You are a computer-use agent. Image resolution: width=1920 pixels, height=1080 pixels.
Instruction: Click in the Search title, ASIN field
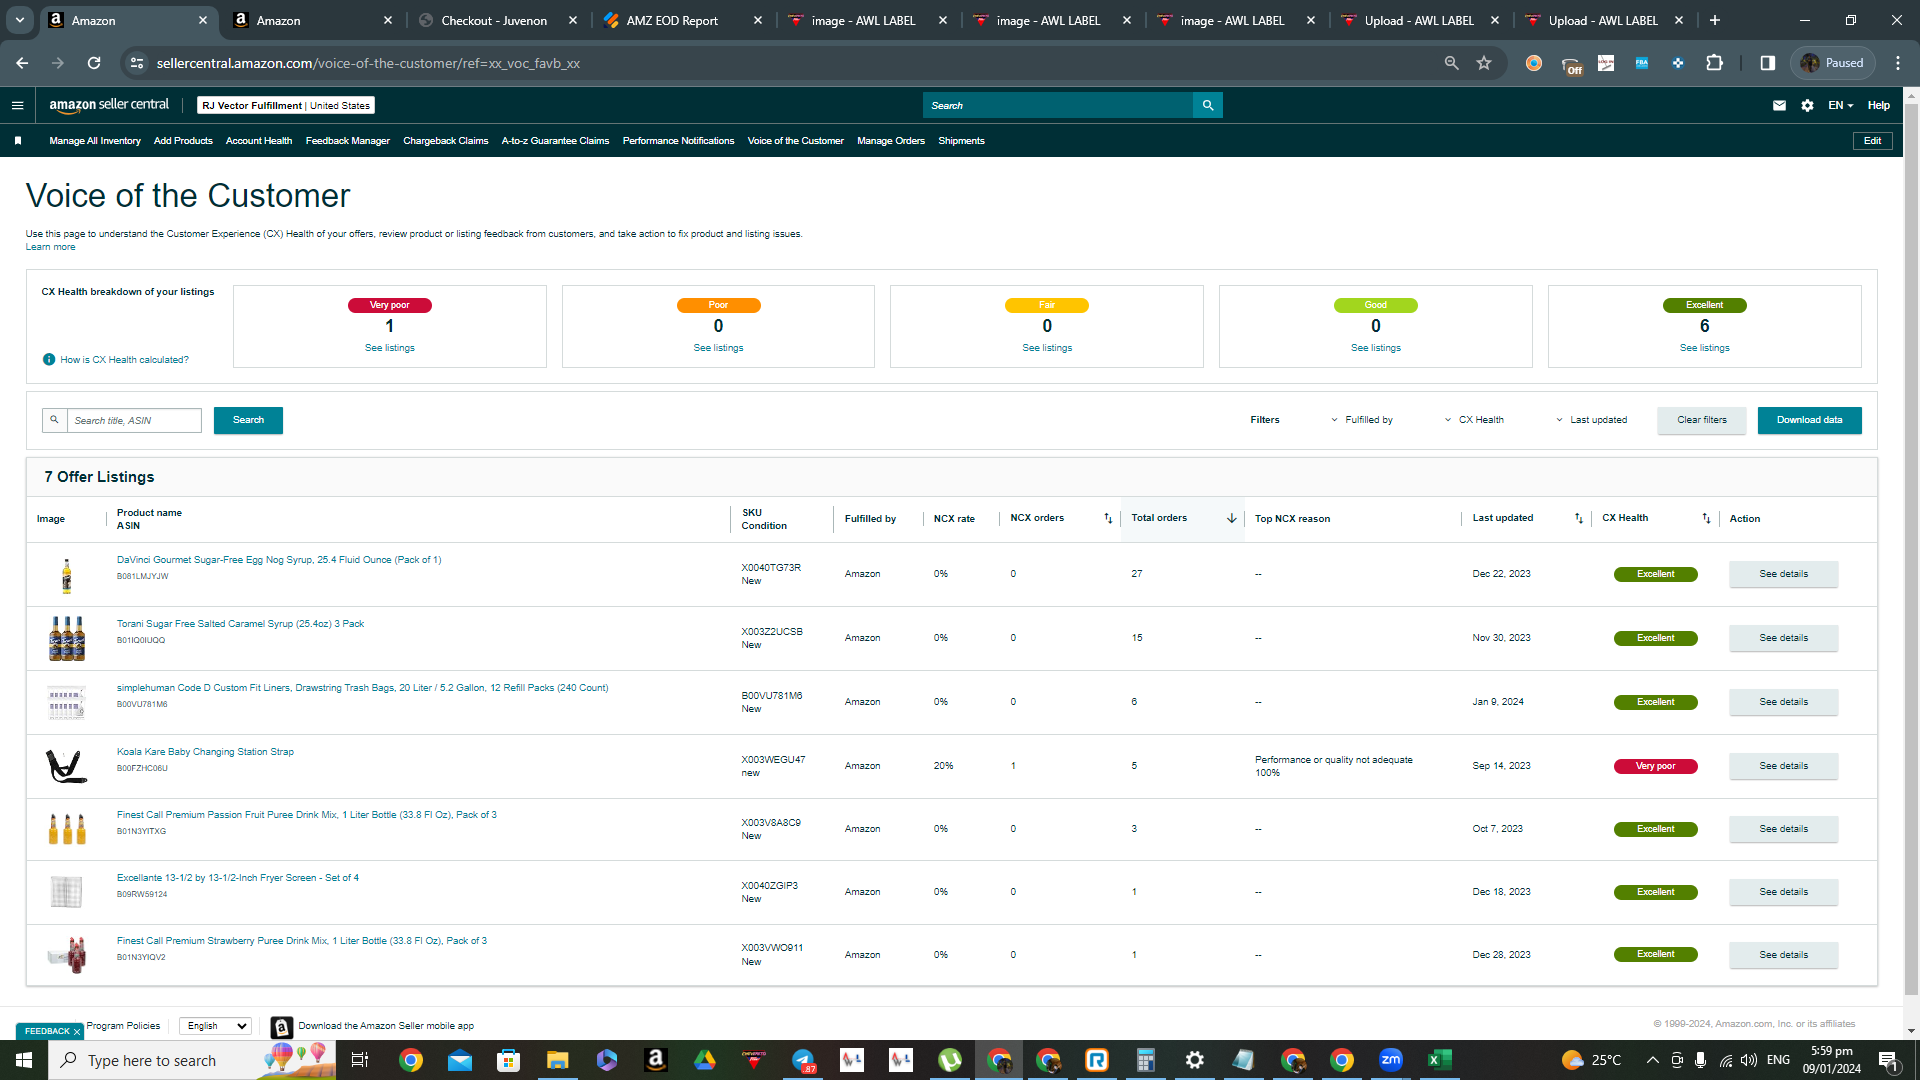pos(134,420)
